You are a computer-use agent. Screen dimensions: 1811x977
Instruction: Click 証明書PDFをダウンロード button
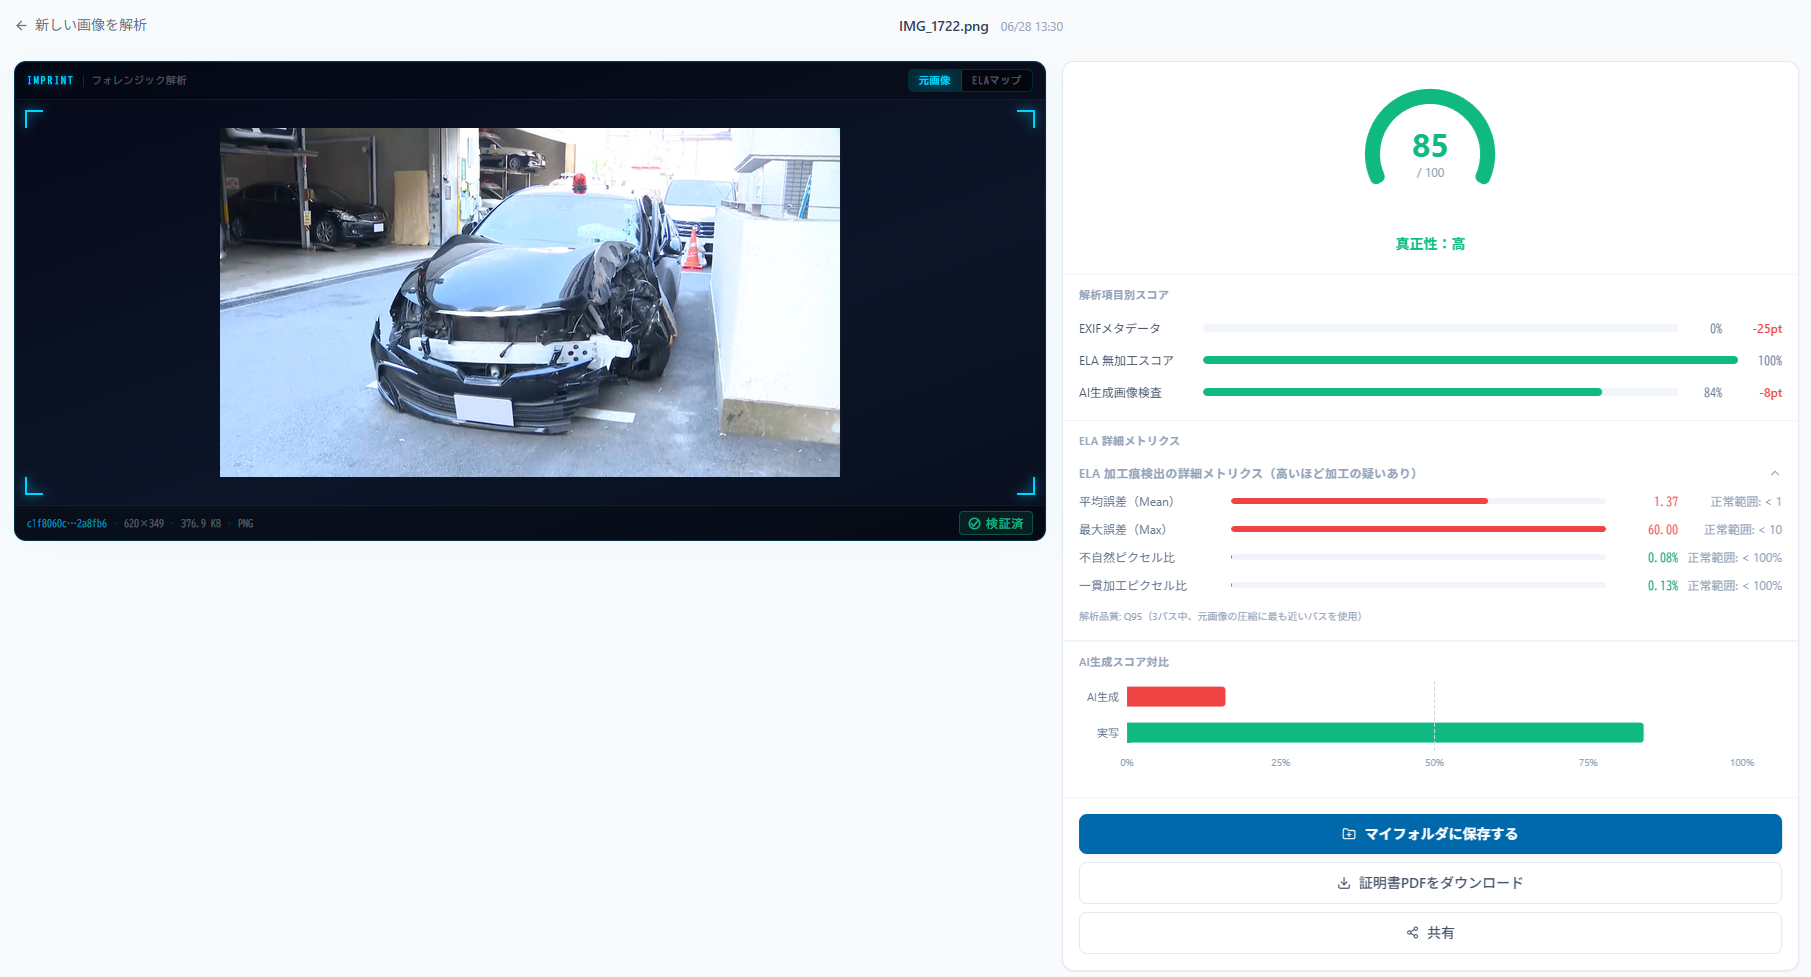click(1430, 883)
